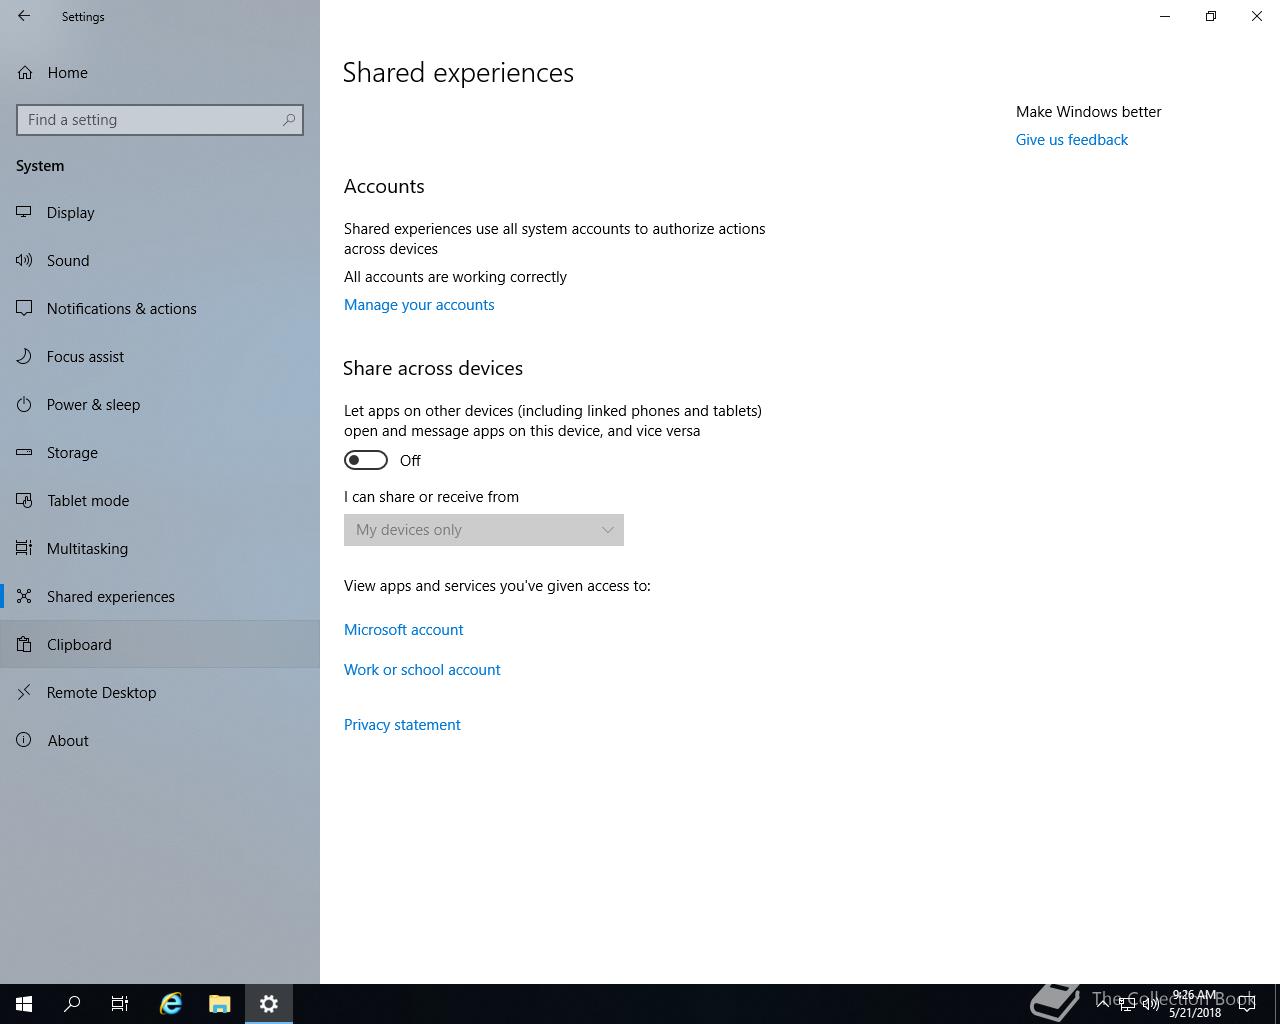The width and height of the screenshot is (1280, 1024).
Task: Minimize the Settings window
Action: click(1165, 16)
